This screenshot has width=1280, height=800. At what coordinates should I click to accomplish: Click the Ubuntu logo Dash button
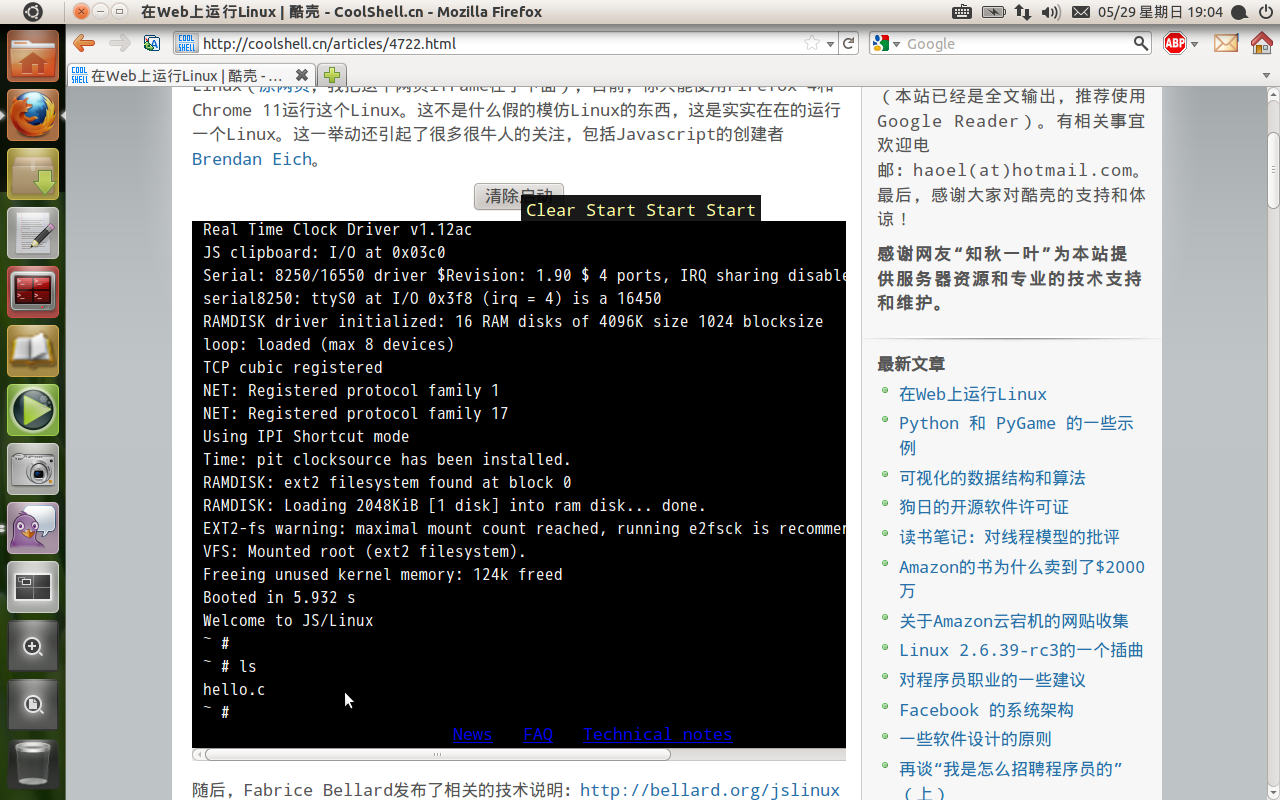pos(33,12)
